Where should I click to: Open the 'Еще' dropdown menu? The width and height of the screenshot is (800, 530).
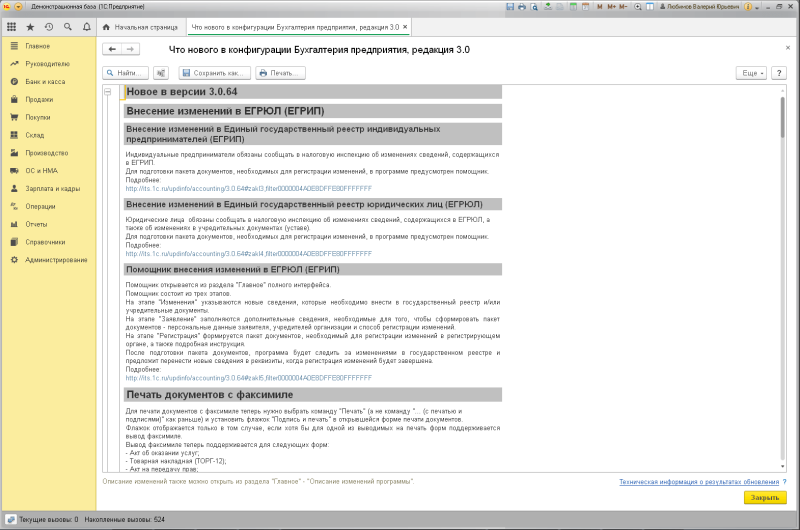click(752, 73)
